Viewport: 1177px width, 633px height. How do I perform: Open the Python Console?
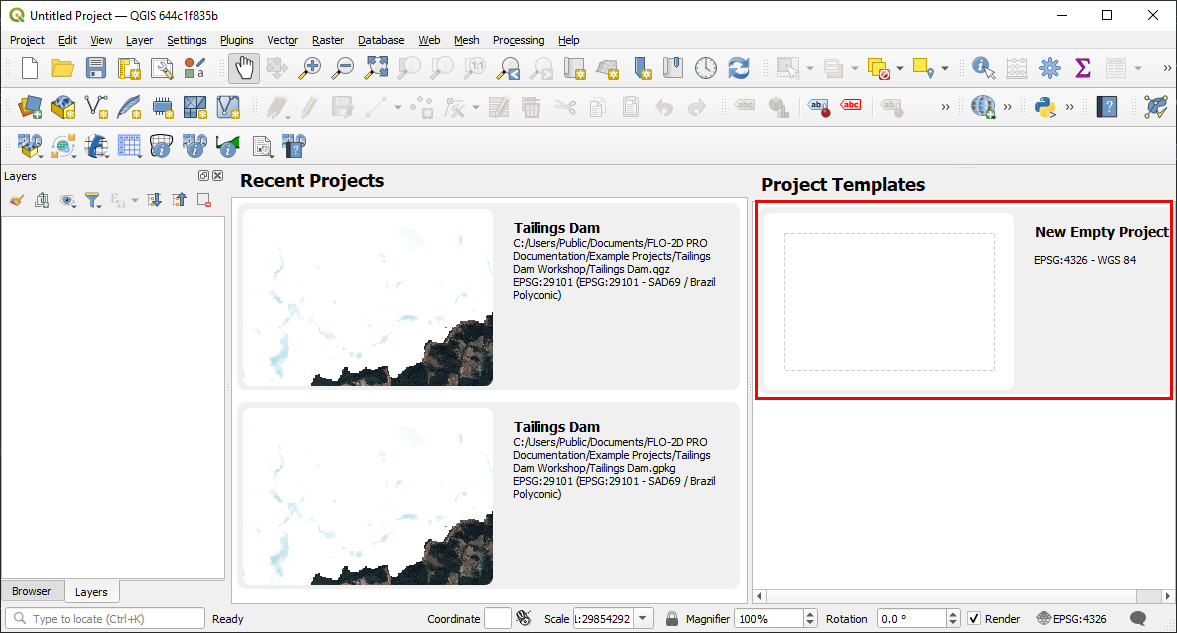click(1046, 106)
